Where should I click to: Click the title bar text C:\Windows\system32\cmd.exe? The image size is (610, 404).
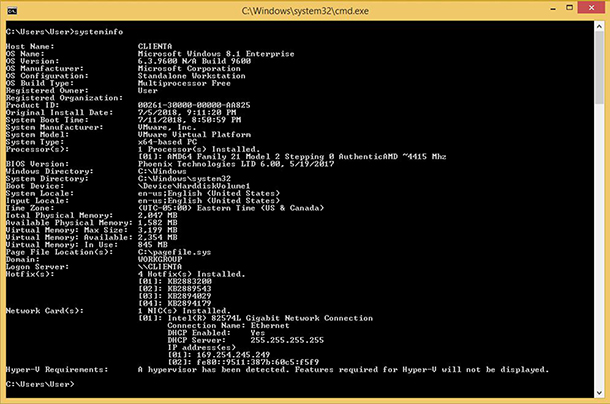[305, 11]
